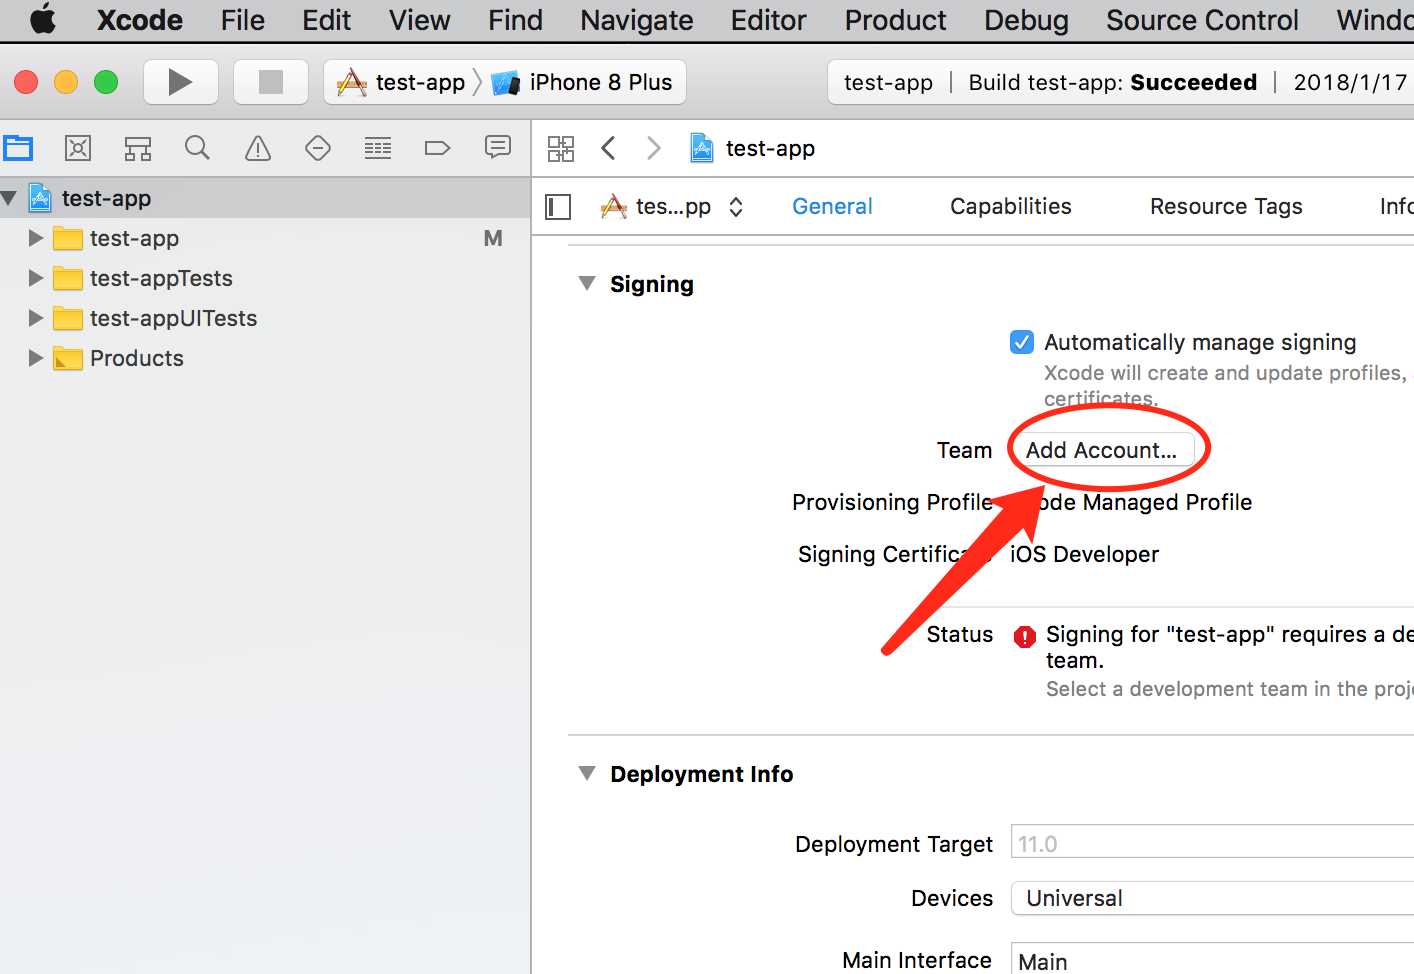Click the Add Account... team button
Viewport: 1414px width, 974px height.
(x=1102, y=450)
